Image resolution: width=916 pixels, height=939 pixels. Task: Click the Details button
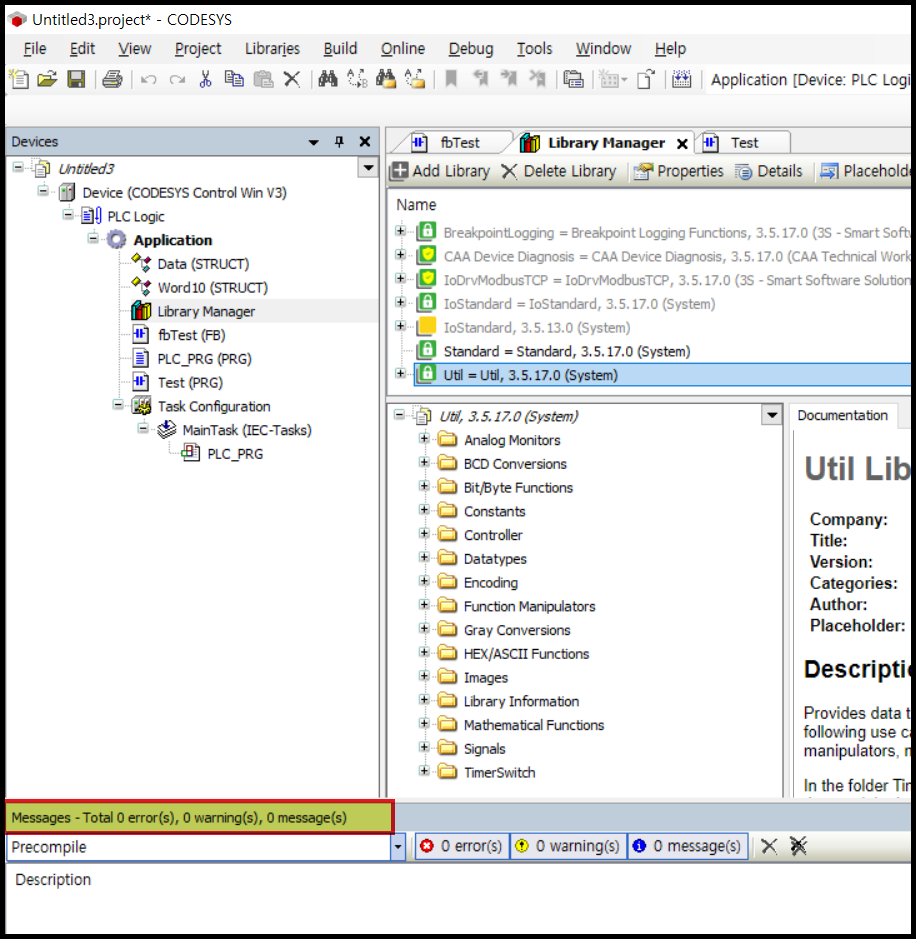769,171
